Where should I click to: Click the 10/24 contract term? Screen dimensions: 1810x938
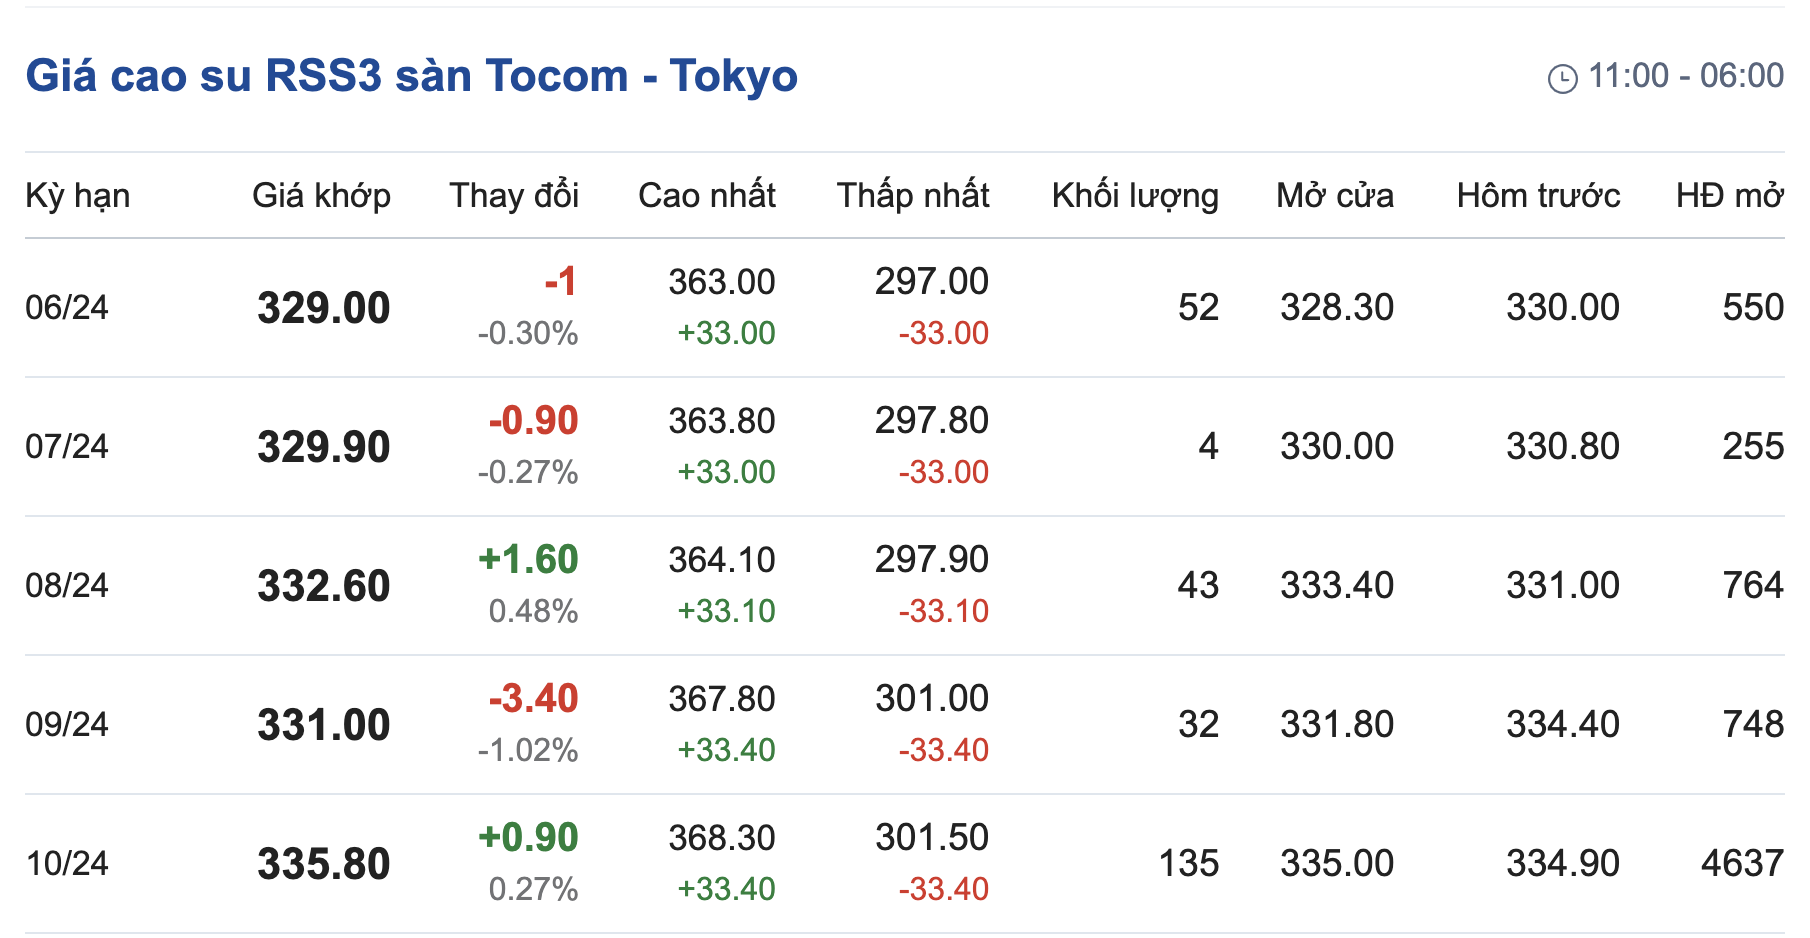coord(67,863)
